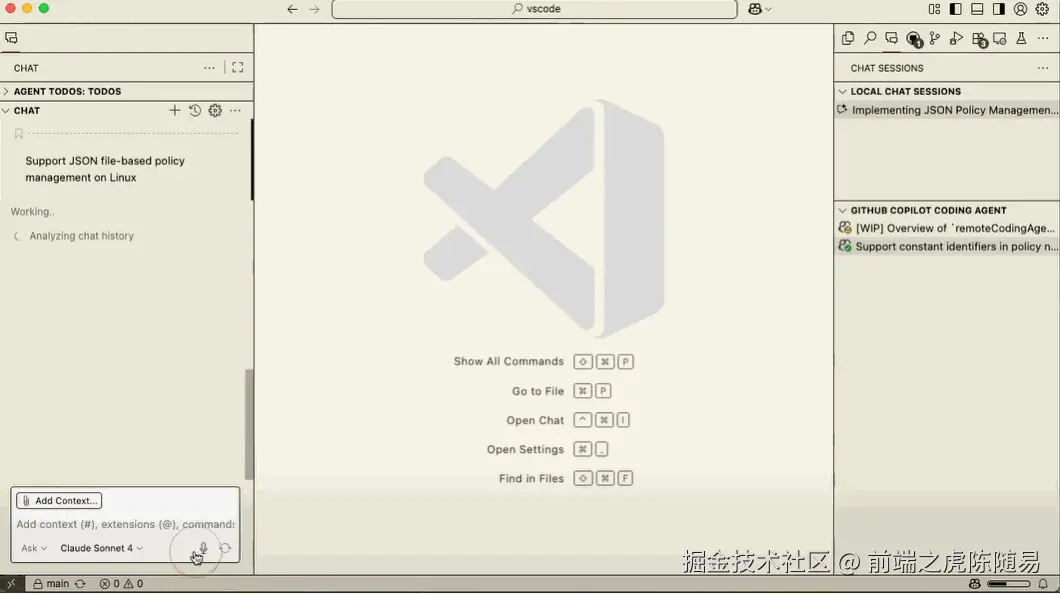The width and height of the screenshot is (1060, 594).
Task: Click Go to File shortcut hint
Action: click(561, 391)
